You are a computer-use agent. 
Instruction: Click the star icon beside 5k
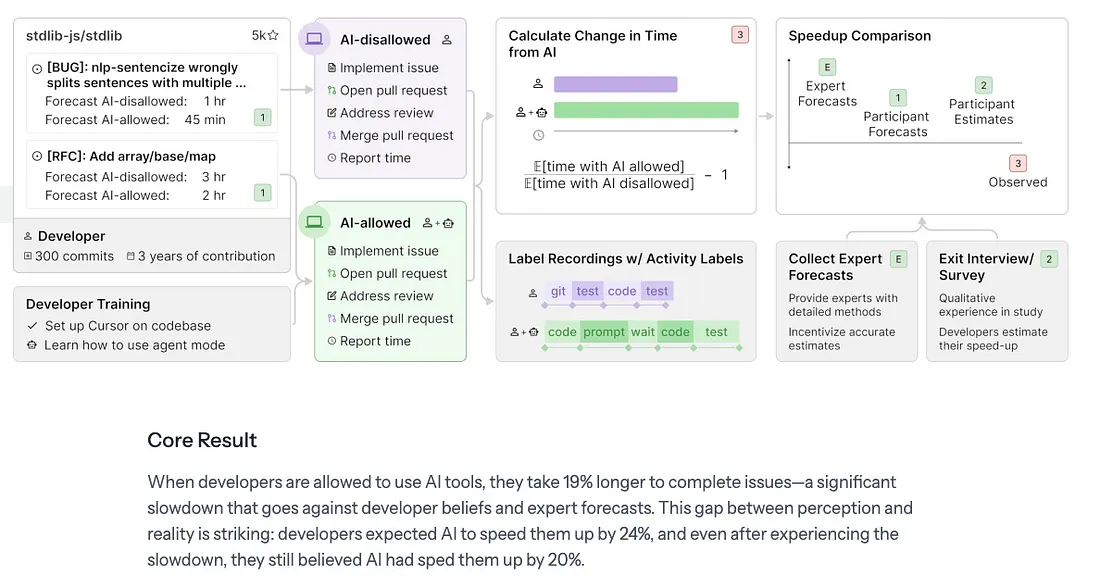pyautogui.click(x=273, y=36)
